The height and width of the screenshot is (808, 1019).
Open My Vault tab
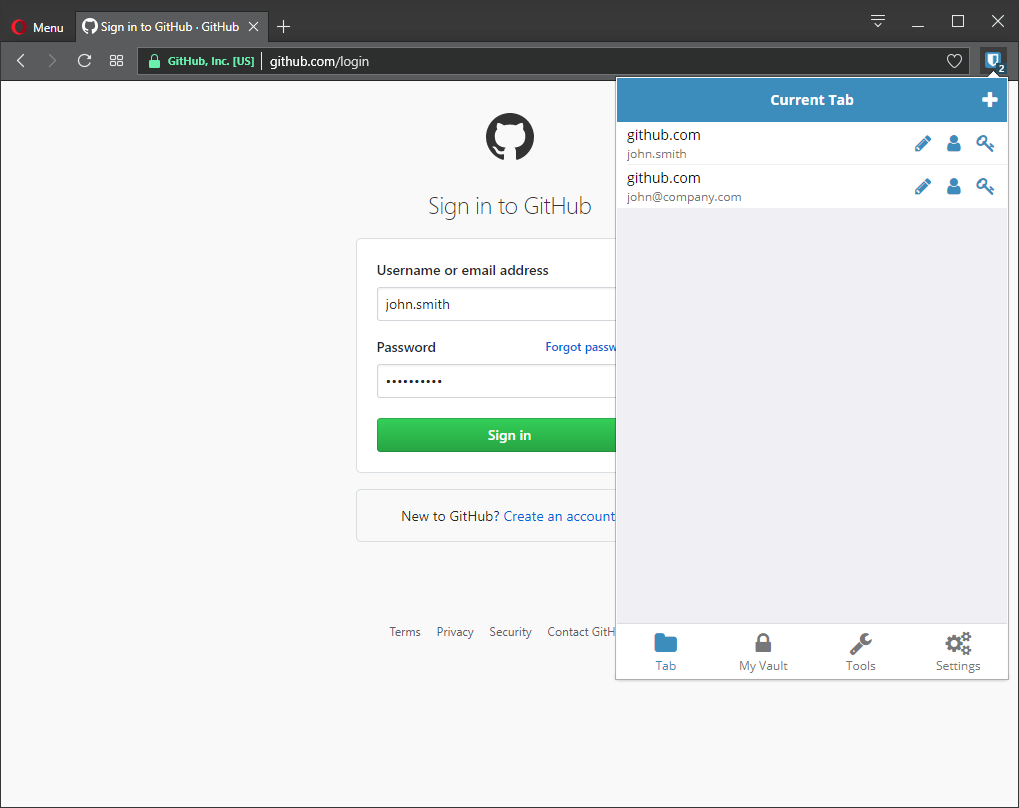[x=763, y=652]
